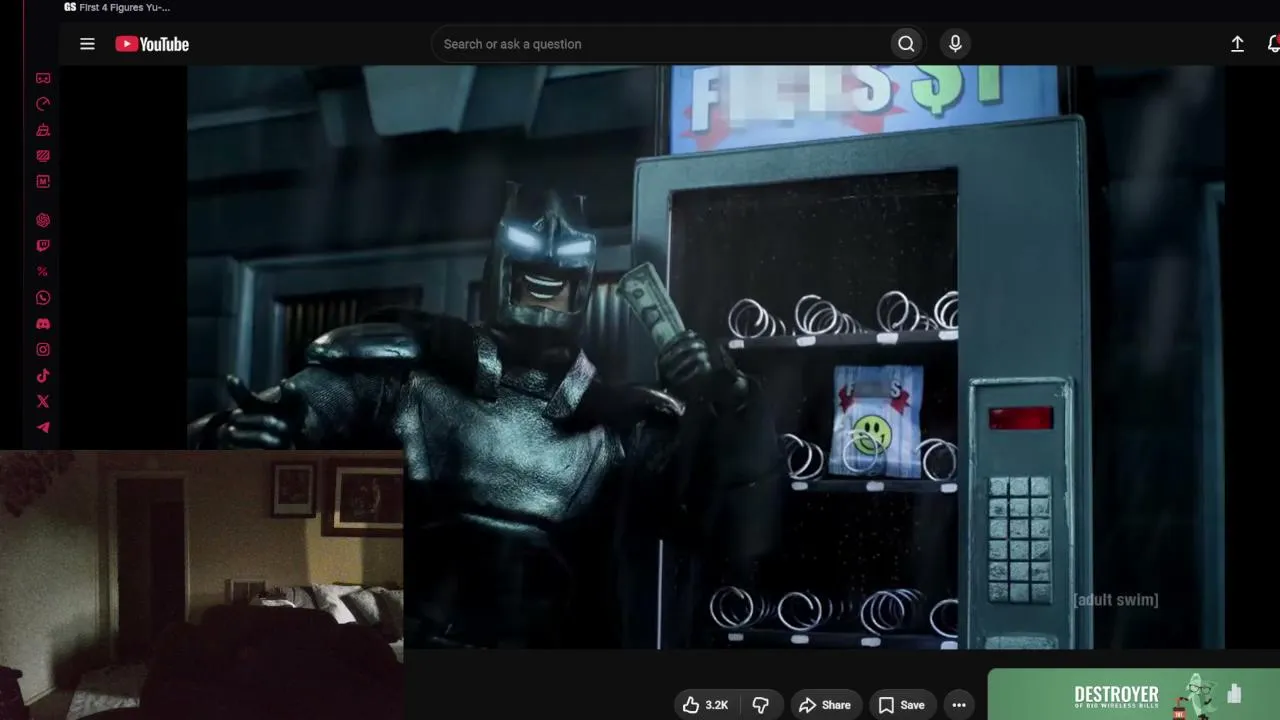Open X (Twitter) from the browser sidebar
Screen dimensions: 1280x720
click(43, 402)
